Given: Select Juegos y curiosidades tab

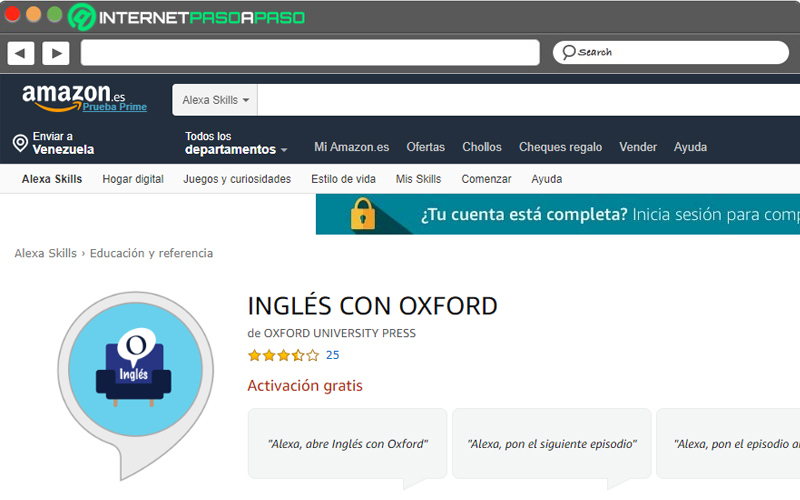Looking at the screenshot, I should 237,179.
